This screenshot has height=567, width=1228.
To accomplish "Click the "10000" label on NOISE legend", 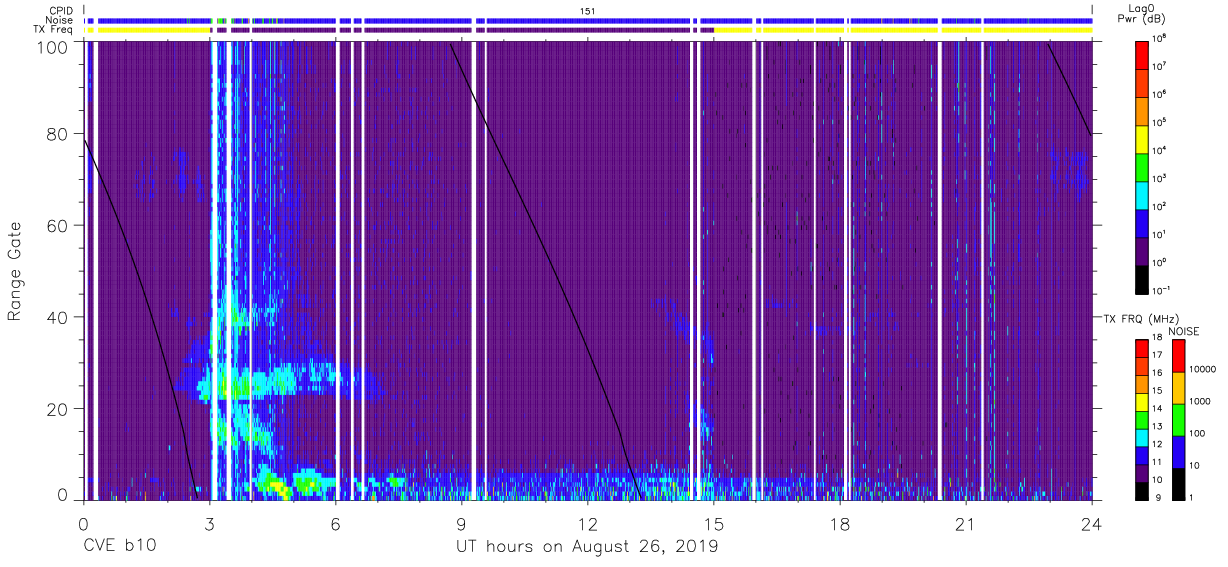I will pyautogui.click(x=1205, y=370).
